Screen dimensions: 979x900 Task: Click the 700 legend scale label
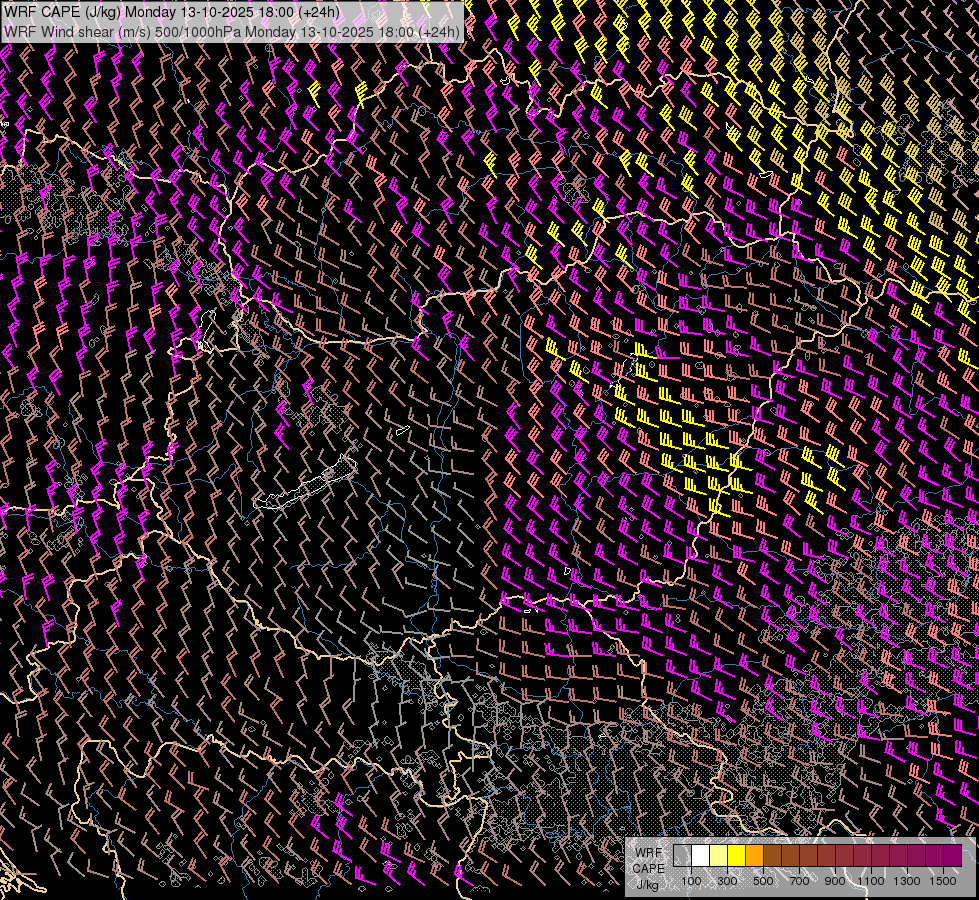(x=799, y=881)
